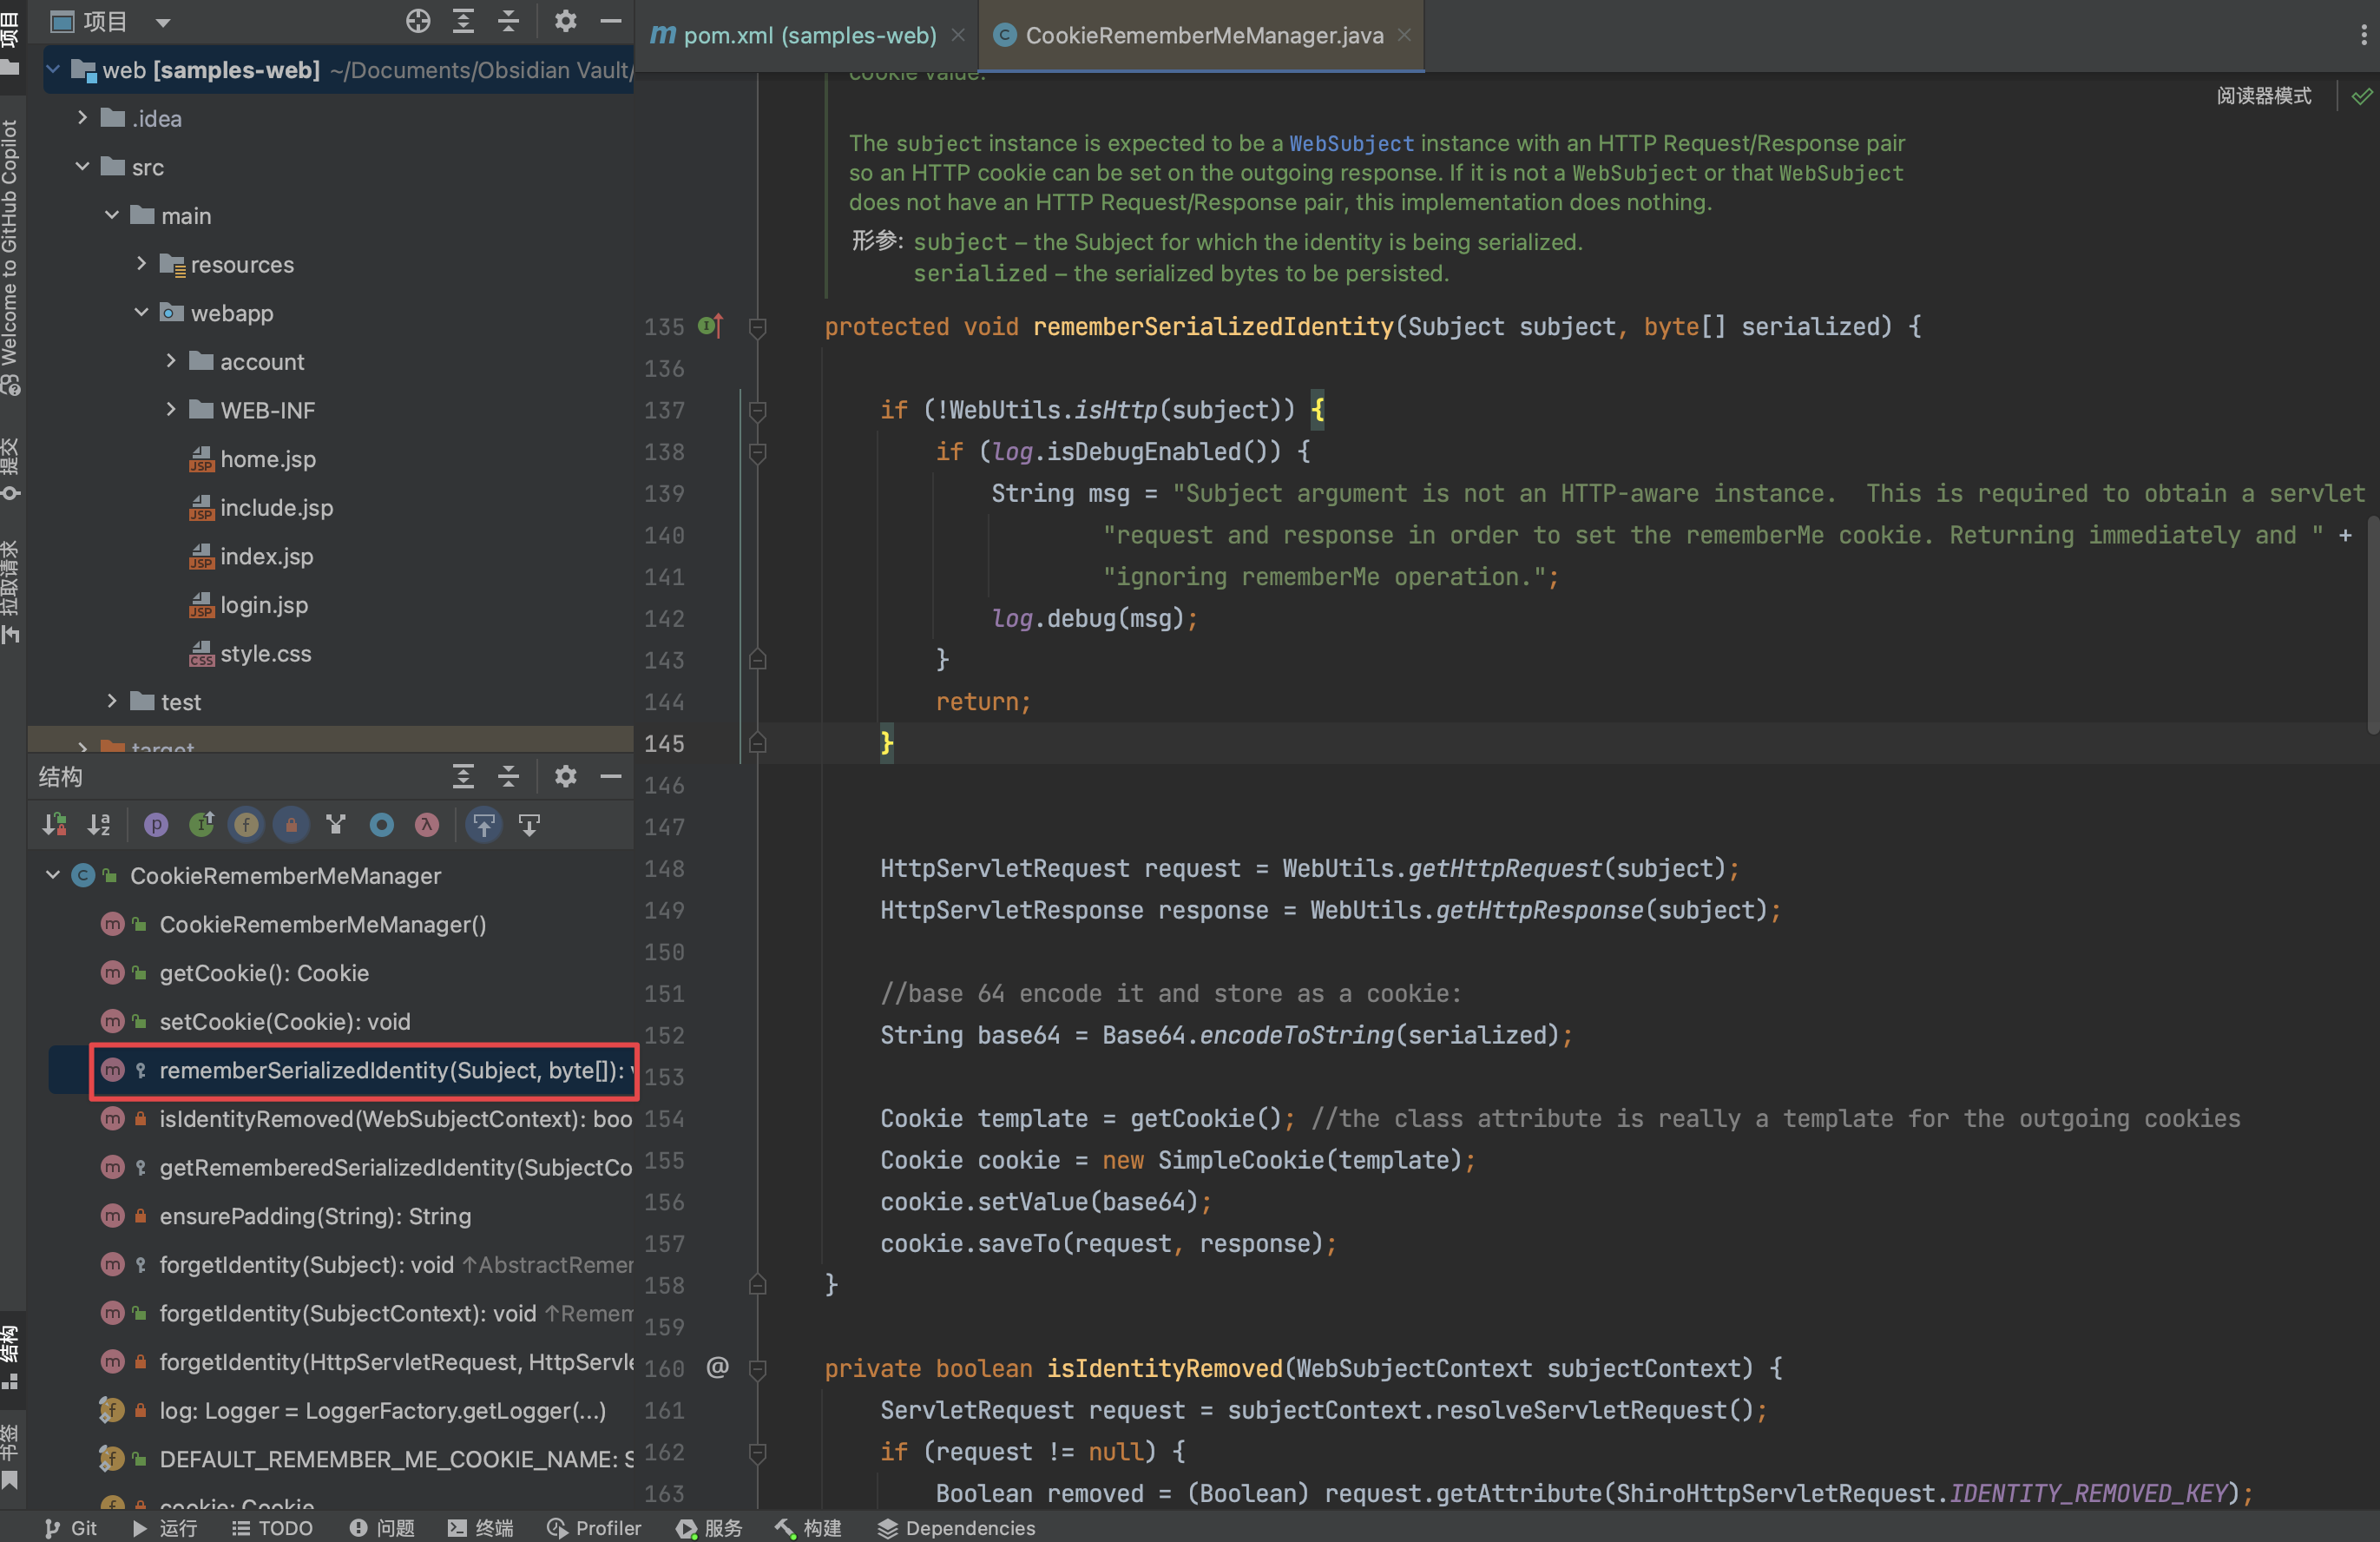
Task: Open 结构 panel settings gear
Action: point(566,776)
